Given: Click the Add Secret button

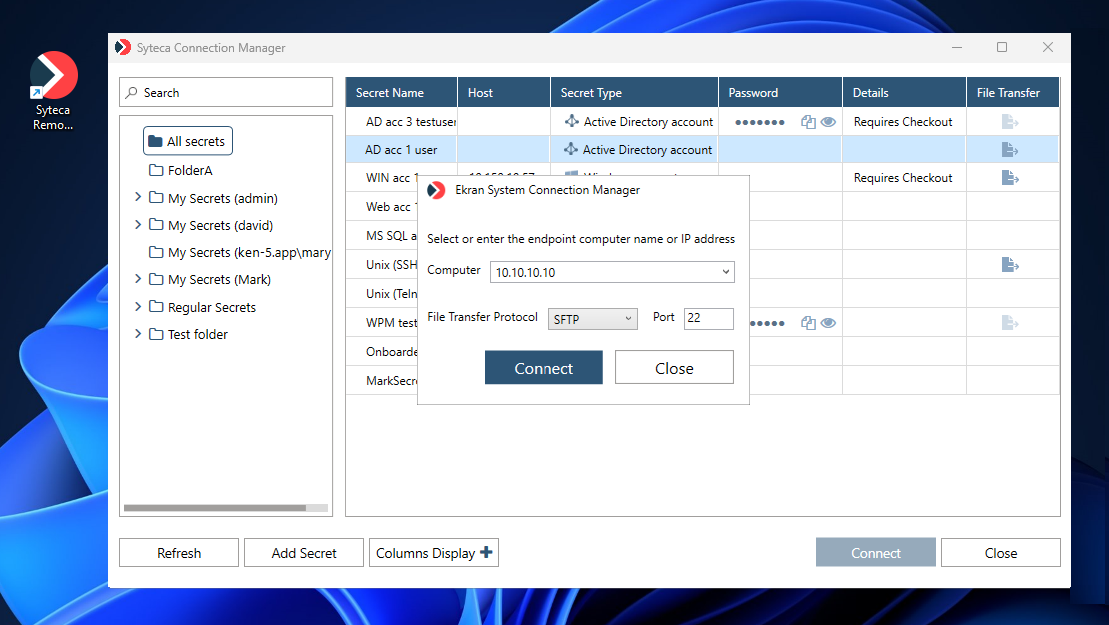Looking at the screenshot, I should [304, 553].
